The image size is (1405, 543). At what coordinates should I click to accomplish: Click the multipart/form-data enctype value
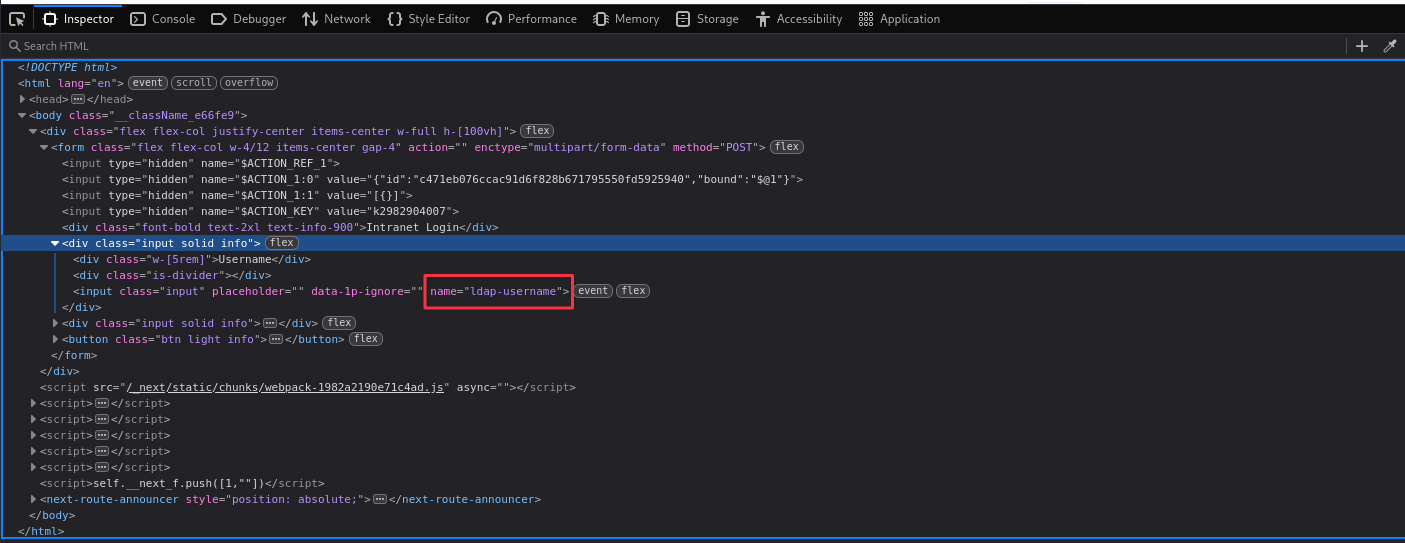(599, 147)
